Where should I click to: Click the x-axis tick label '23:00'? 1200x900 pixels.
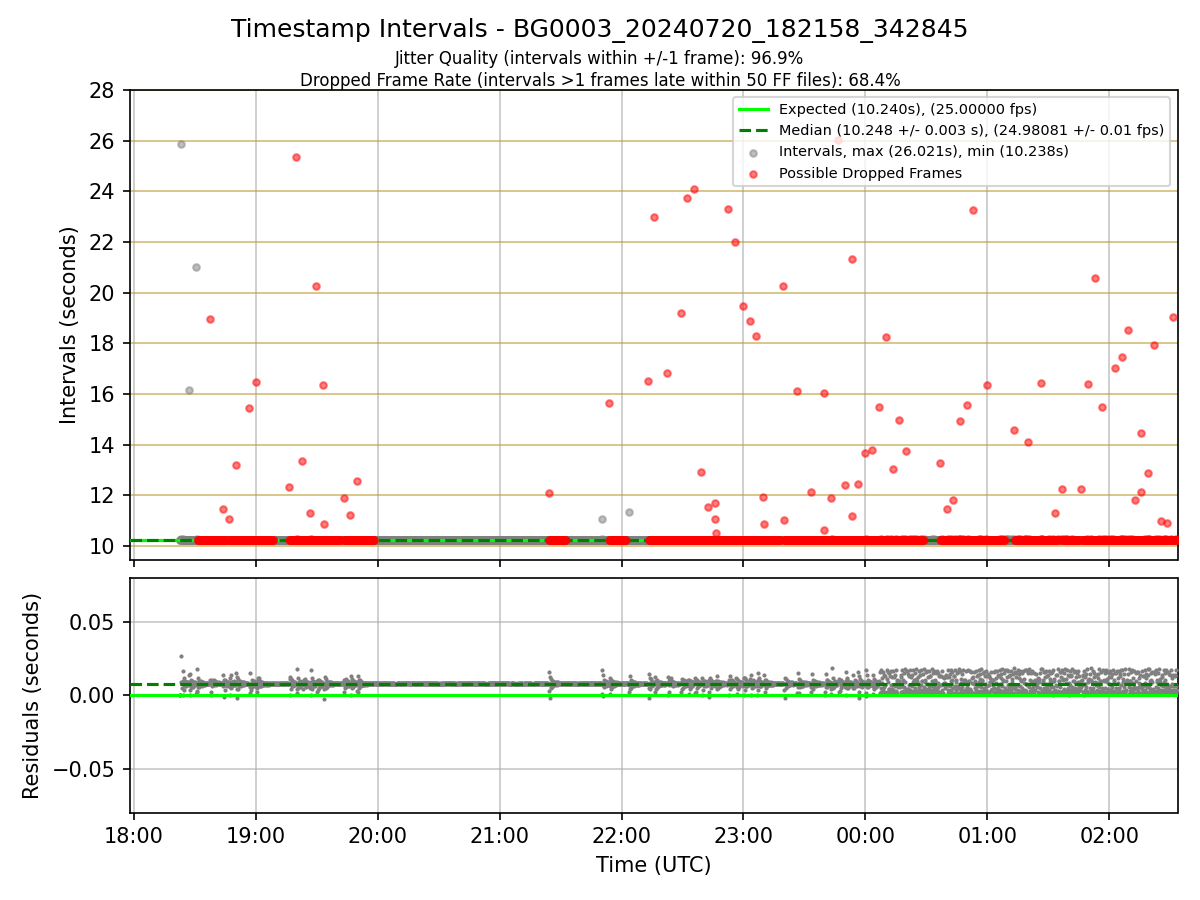point(743,836)
